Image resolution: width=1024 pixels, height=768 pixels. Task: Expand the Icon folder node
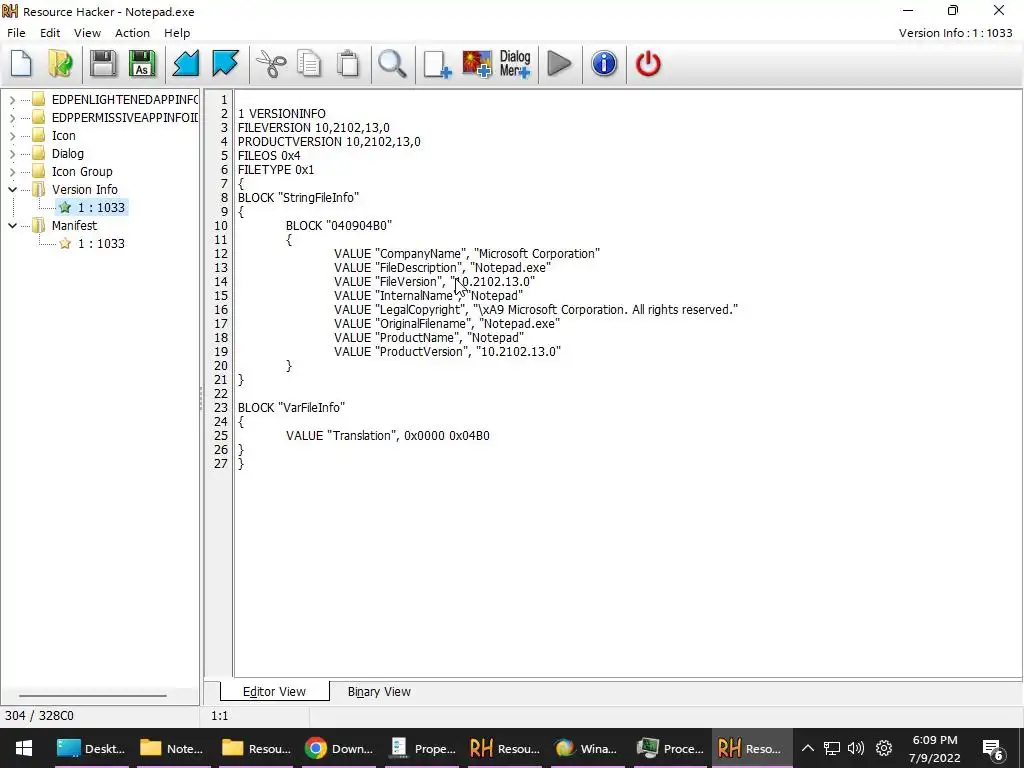tap(12, 136)
